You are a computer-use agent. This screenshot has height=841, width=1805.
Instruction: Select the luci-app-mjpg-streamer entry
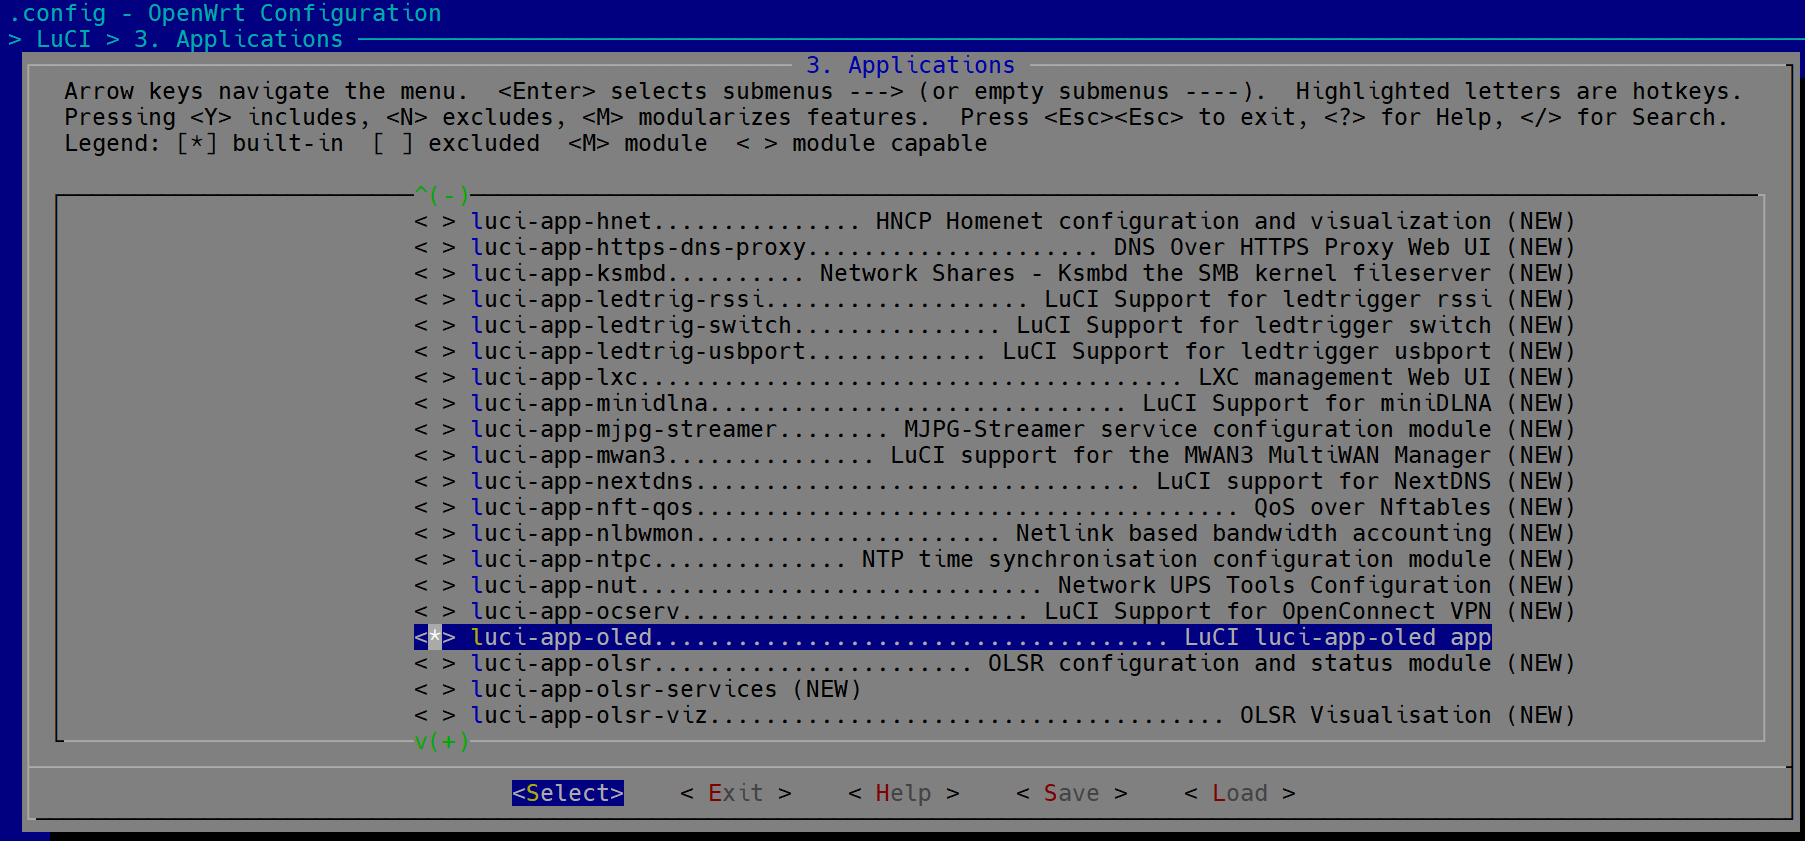[x=995, y=429]
